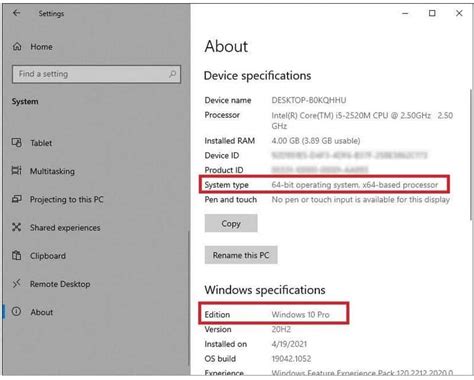Click the System category label in sidebar
The image size is (474, 380).
(25, 101)
